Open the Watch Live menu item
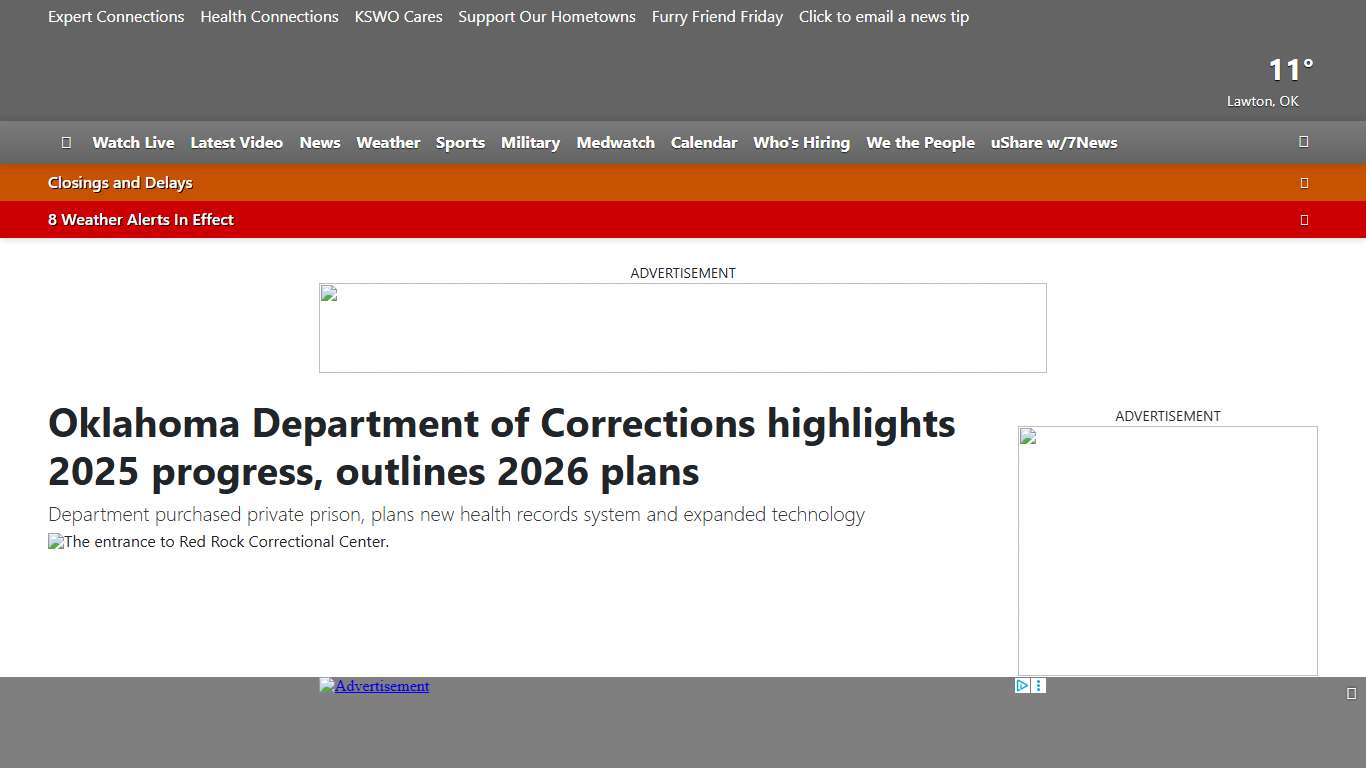Viewport: 1366px width, 768px height. click(x=133, y=142)
